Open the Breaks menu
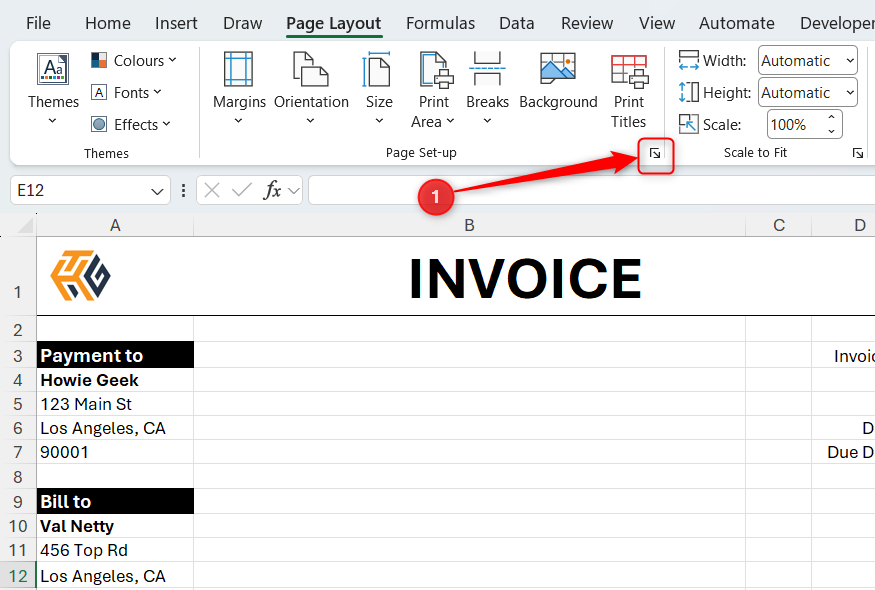The image size is (875, 590). (487, 87)
